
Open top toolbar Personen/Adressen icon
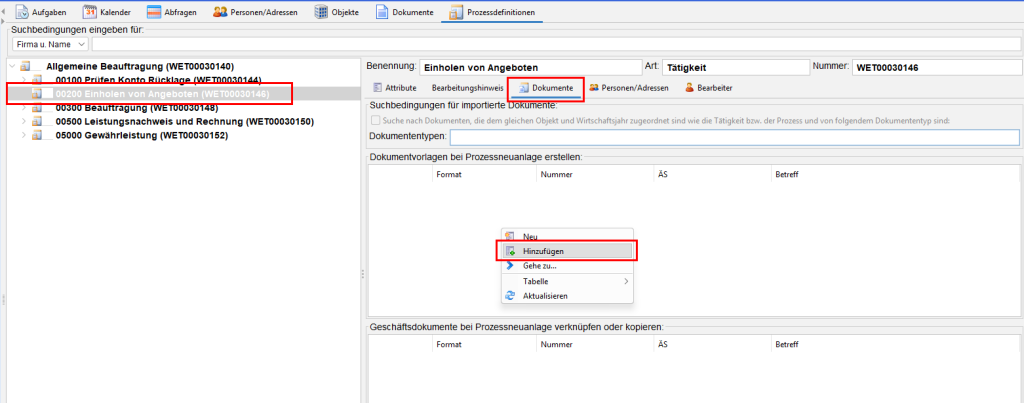(x=220, y=12)
